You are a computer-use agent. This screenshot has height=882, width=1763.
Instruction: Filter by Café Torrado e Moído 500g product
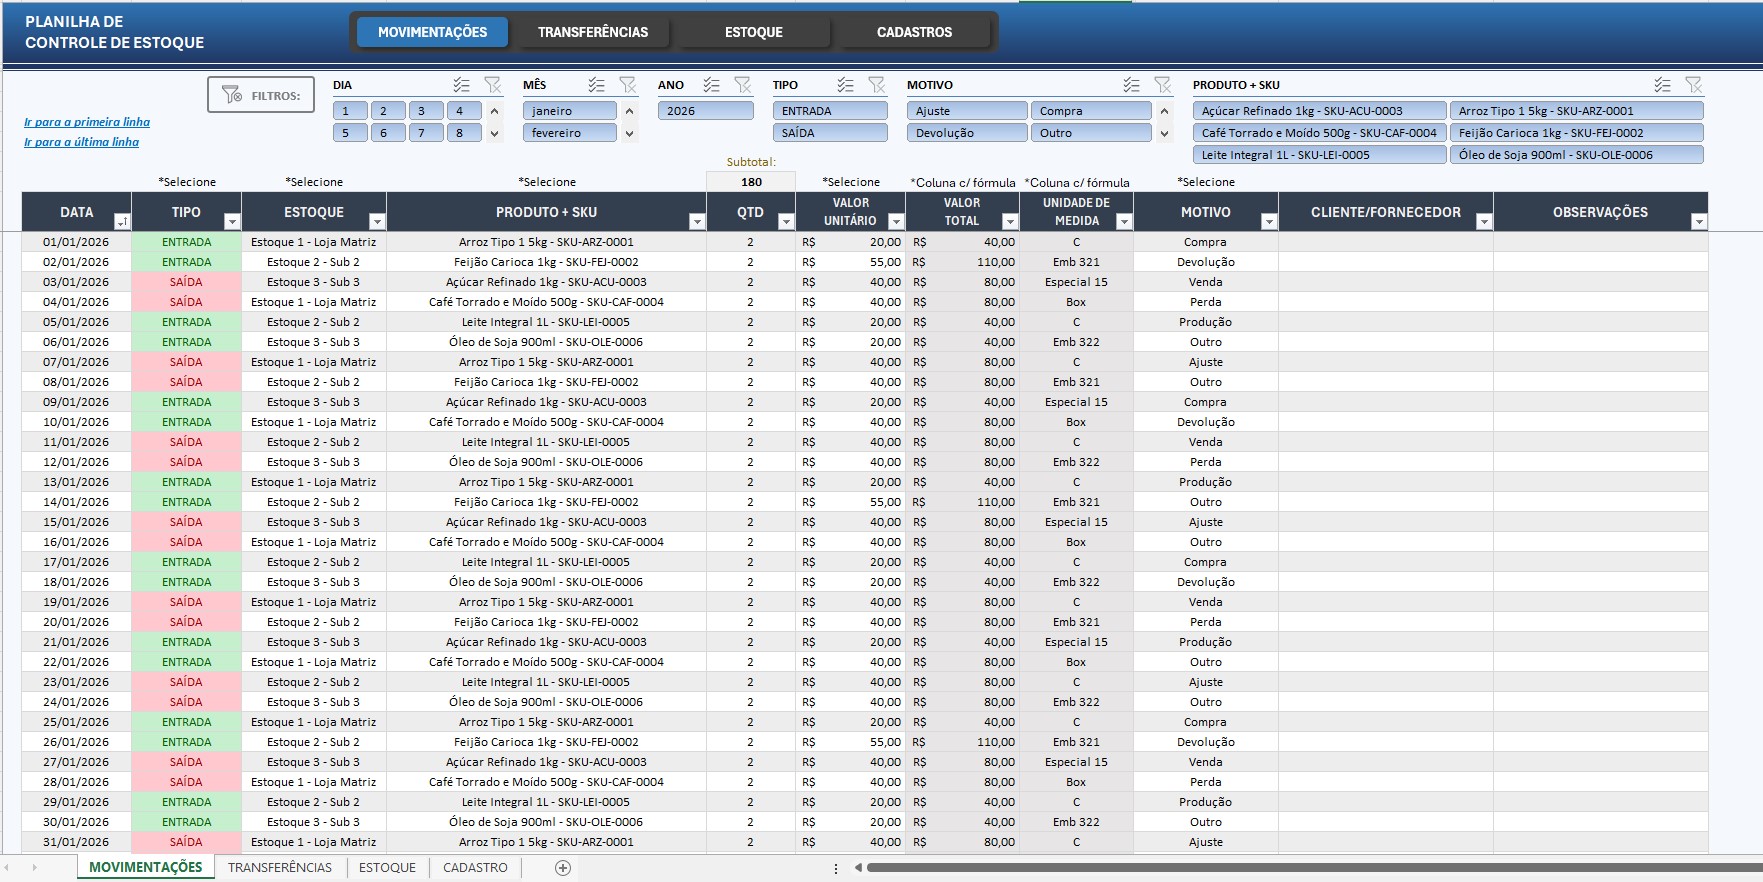1320,133
